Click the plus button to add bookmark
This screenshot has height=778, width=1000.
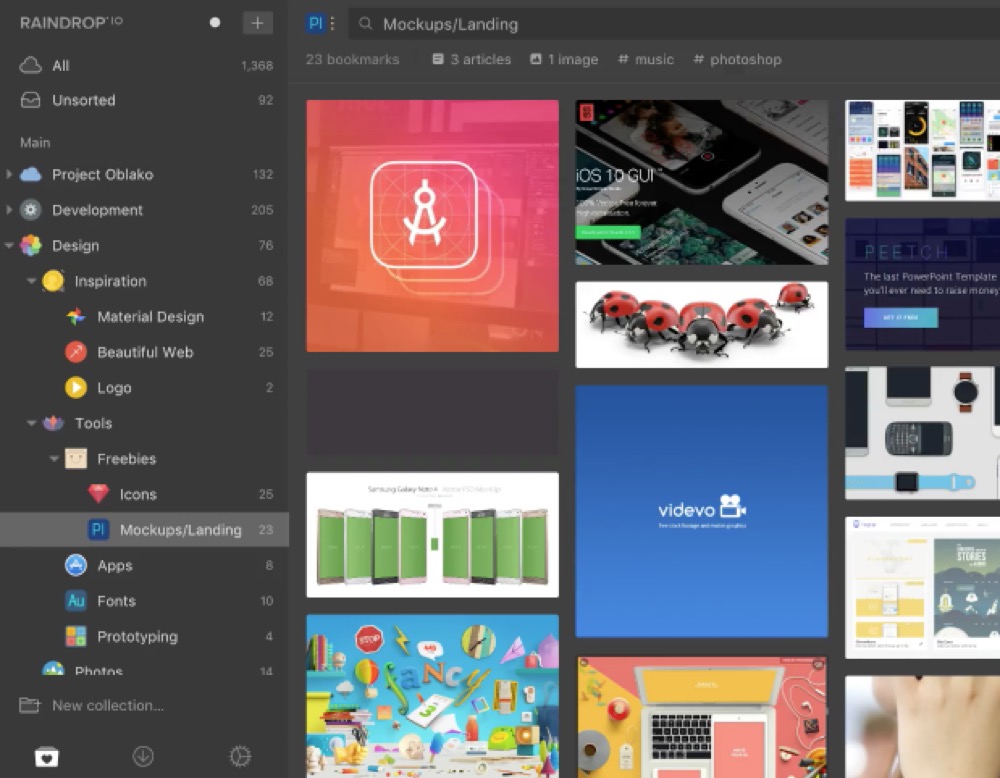pyautogui.click(x=257, y=23)
